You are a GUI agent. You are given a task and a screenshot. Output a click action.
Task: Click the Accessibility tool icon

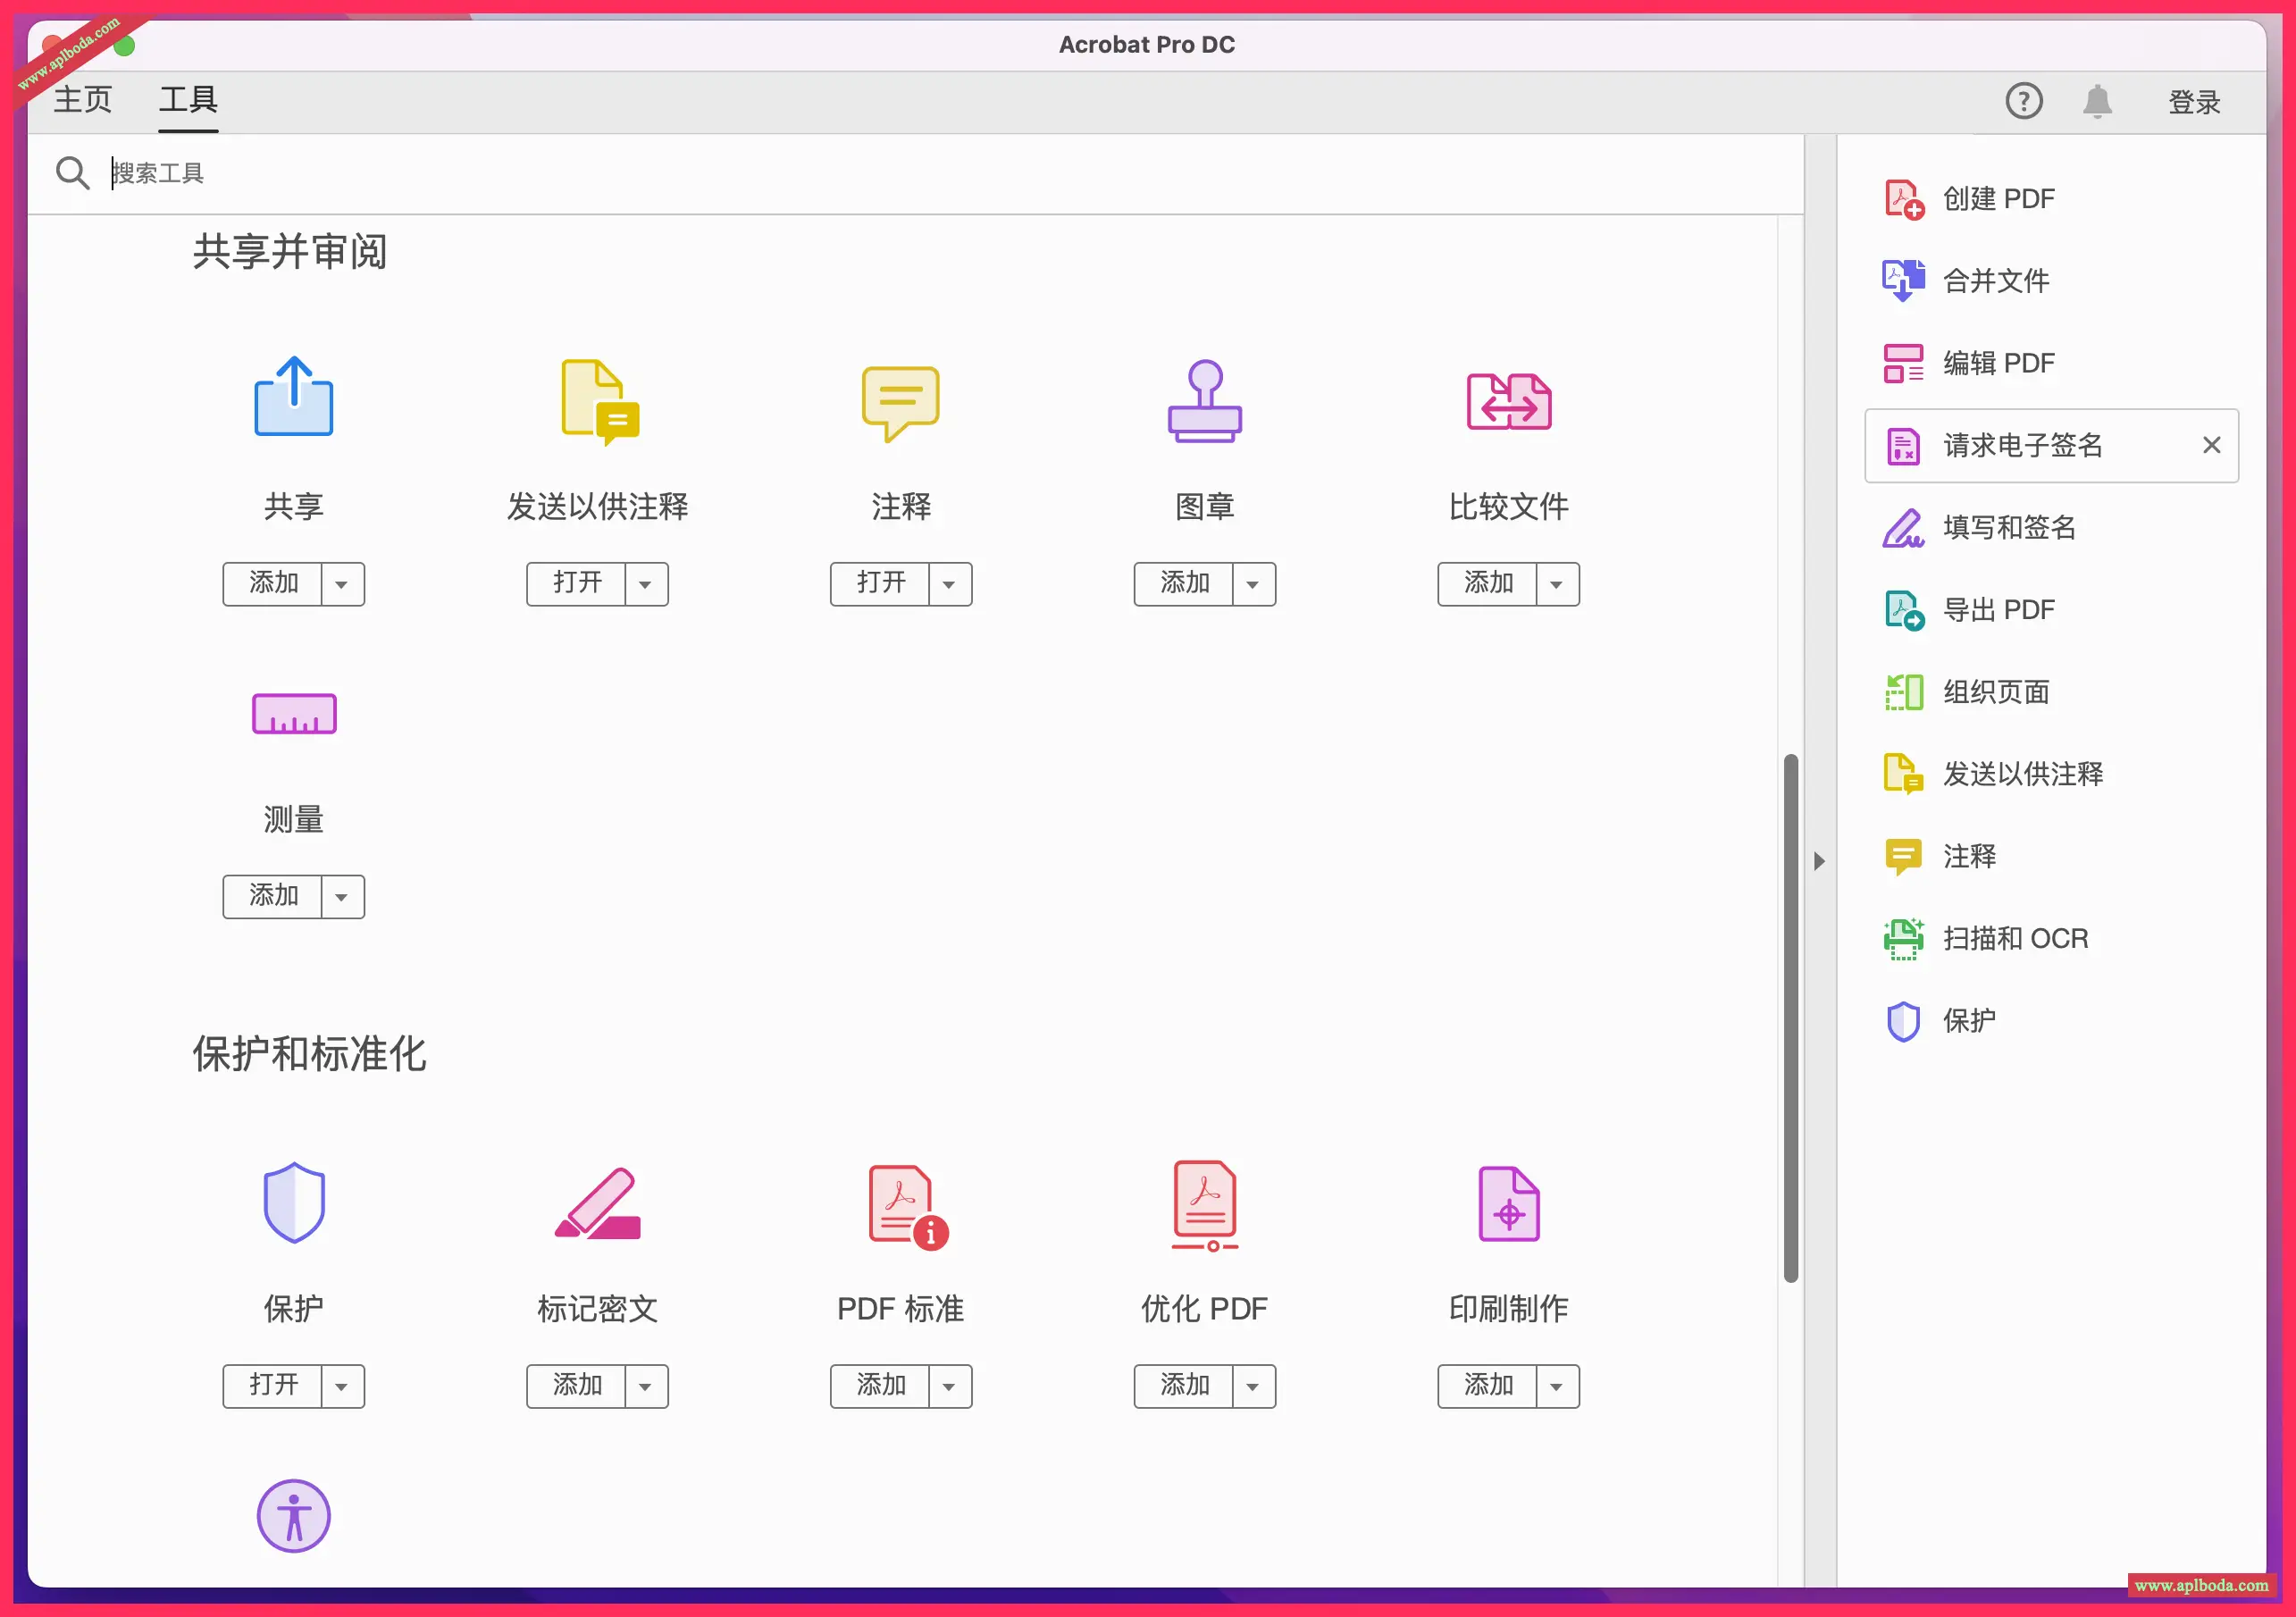pos(293,1515)
